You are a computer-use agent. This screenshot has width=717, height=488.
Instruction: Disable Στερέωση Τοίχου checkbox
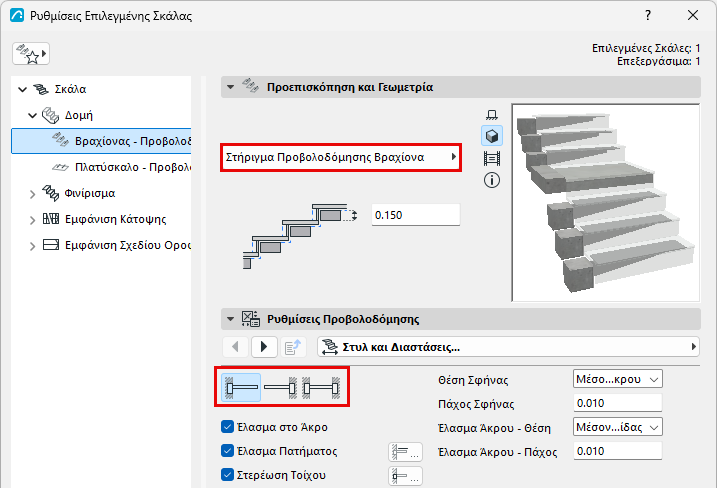point(227,475)
